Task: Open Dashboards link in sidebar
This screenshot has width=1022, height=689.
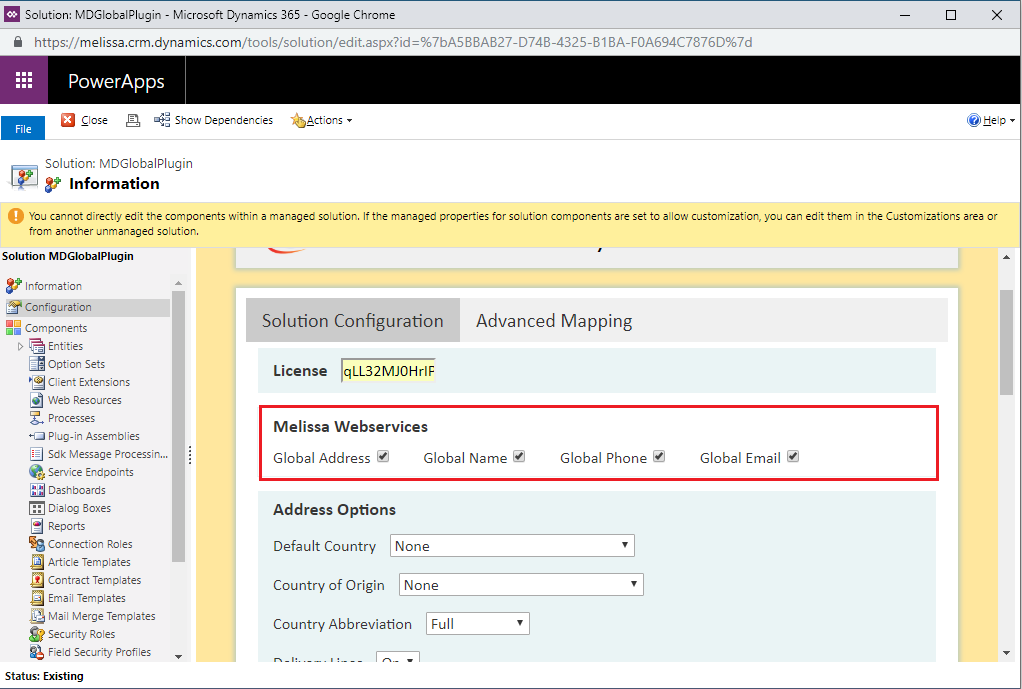Action: (x=77, y=490)
